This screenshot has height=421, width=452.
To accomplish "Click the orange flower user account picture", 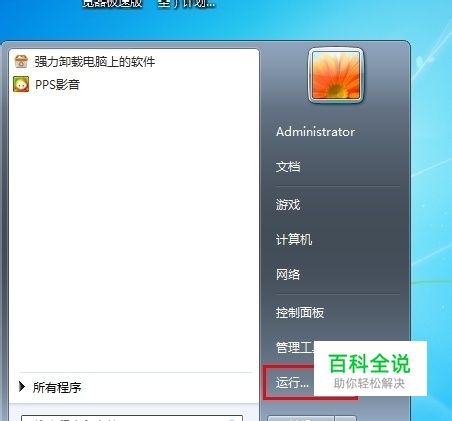I will point(336,75).
